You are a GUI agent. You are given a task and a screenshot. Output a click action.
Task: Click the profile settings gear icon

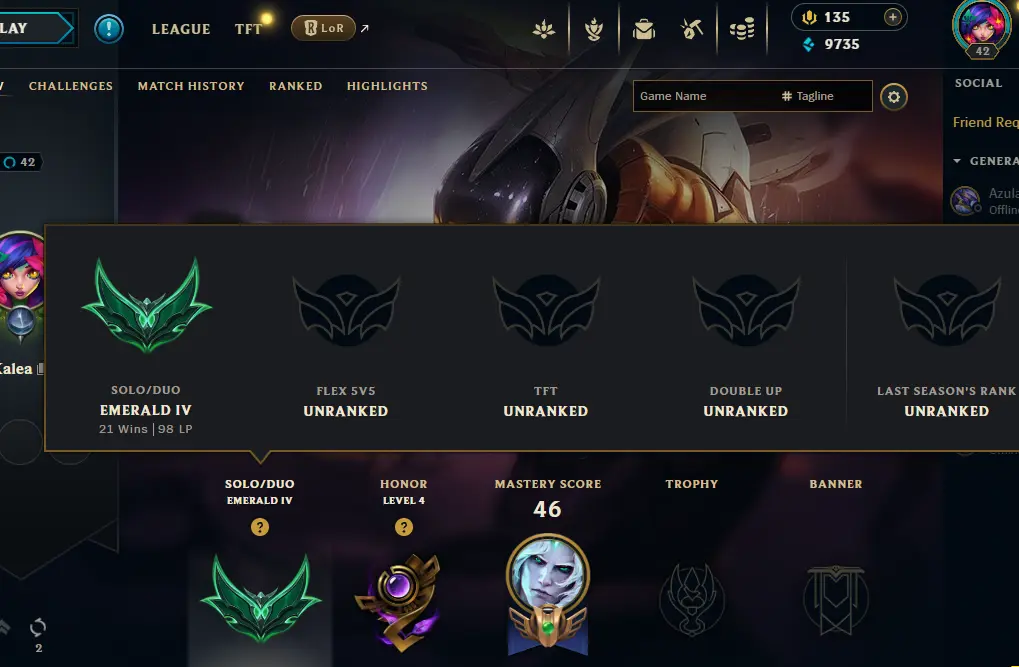point(894,97)
